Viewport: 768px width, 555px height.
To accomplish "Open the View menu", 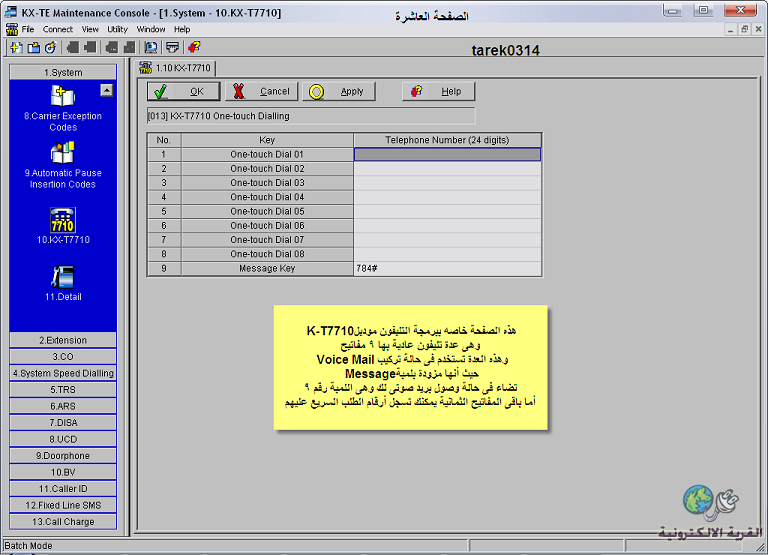I will pos(90,29).
